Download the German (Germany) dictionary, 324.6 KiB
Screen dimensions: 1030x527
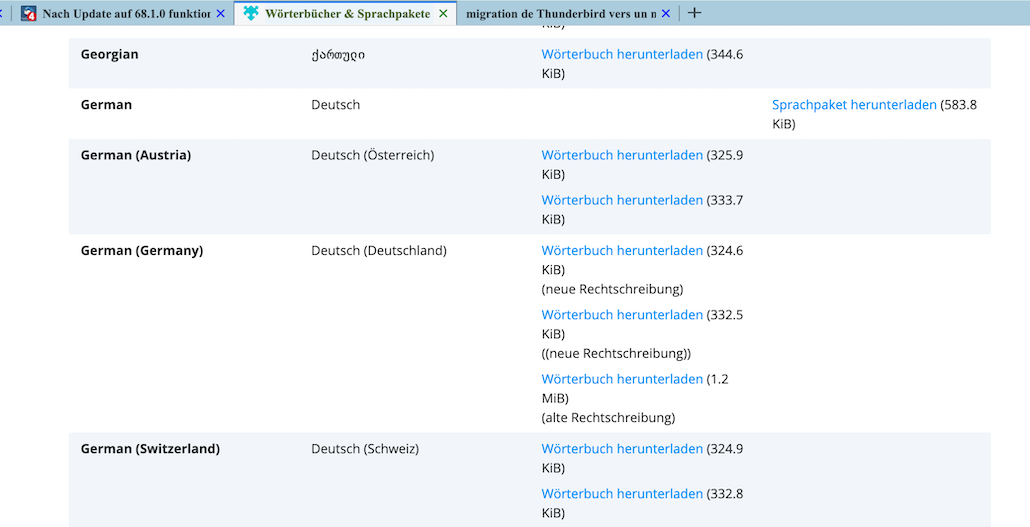[622, 251]
